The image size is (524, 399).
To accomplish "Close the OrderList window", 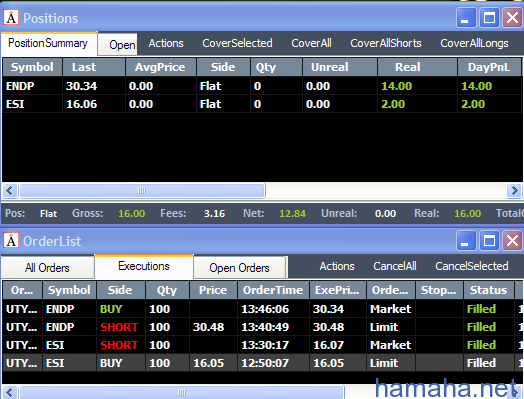I will point(512,240).
